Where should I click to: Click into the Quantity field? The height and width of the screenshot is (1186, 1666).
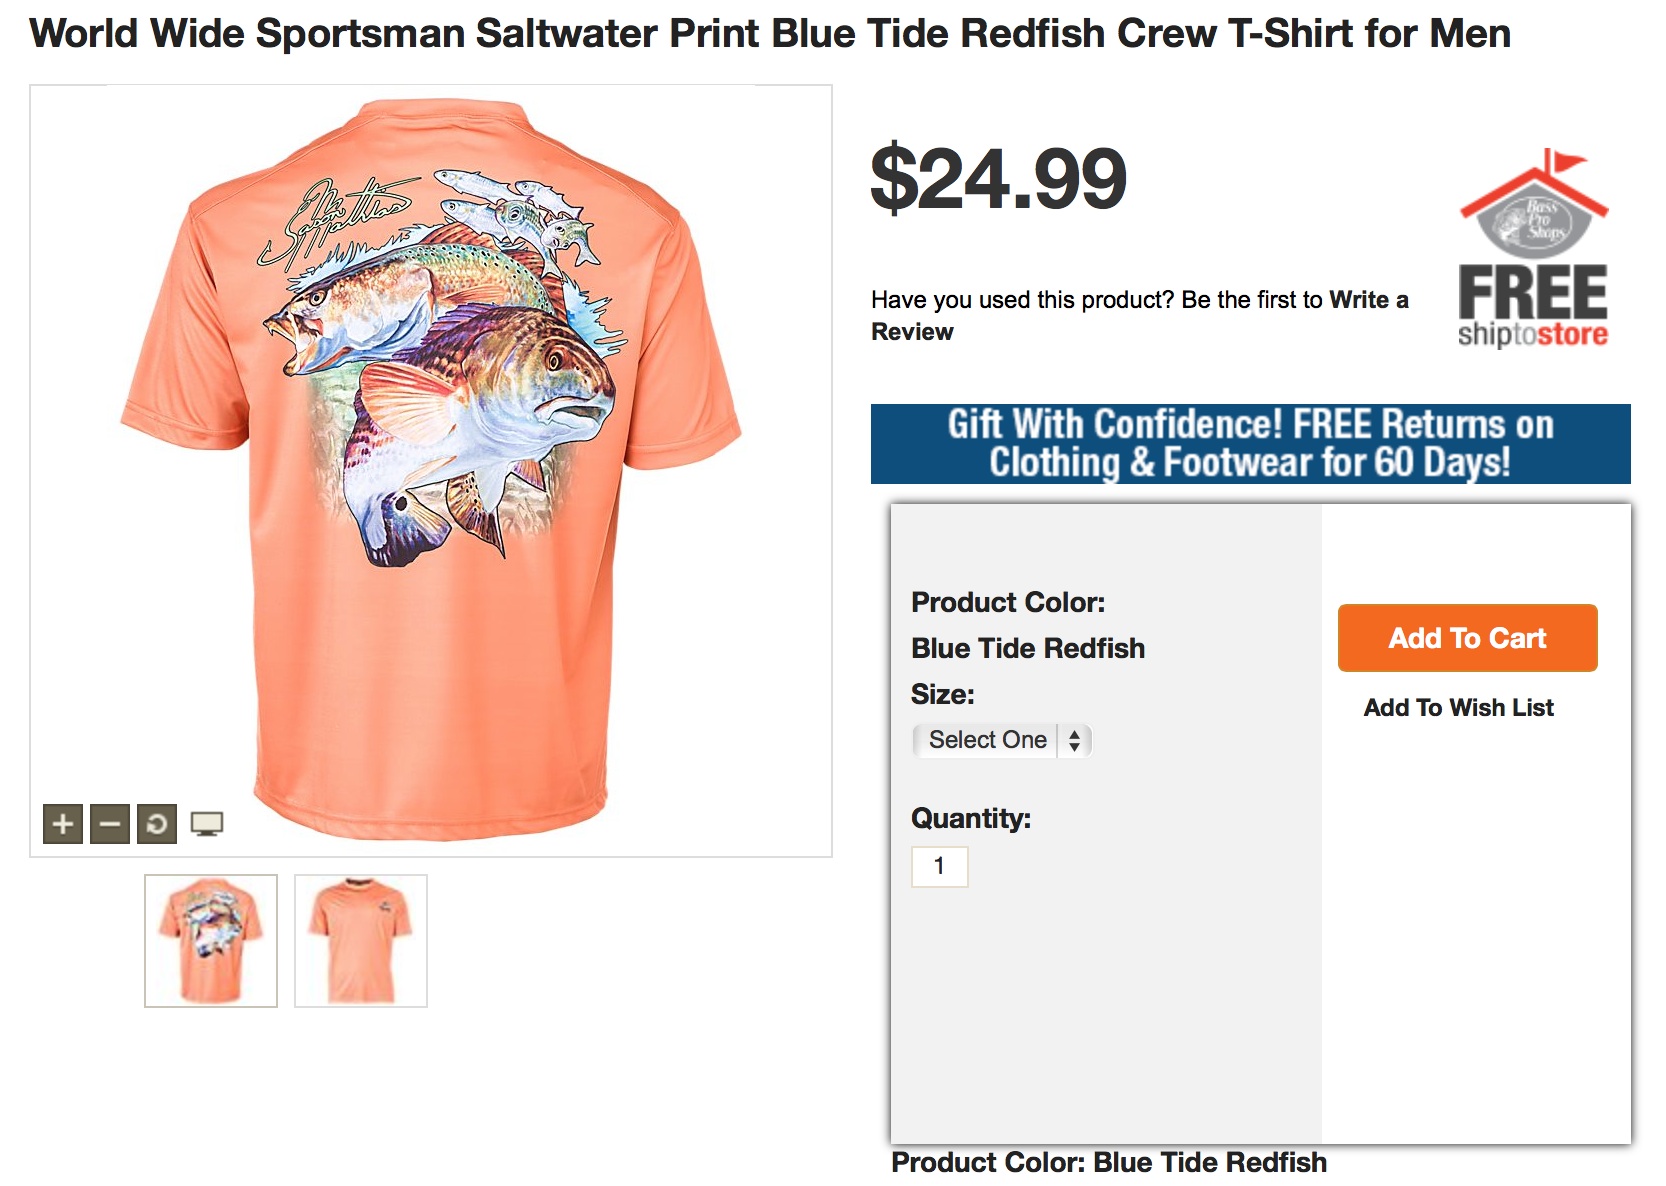[939, 866]
